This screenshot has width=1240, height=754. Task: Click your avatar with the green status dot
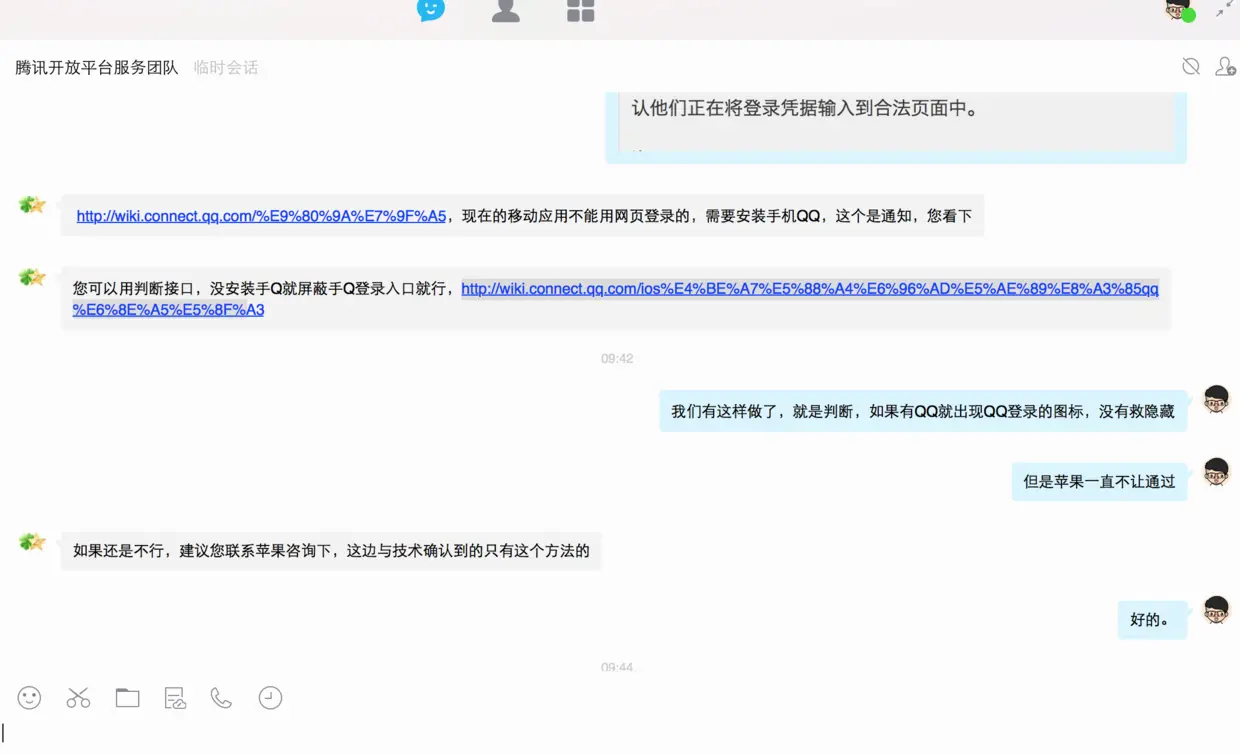pyautogui.click(x=1177, y=10)
